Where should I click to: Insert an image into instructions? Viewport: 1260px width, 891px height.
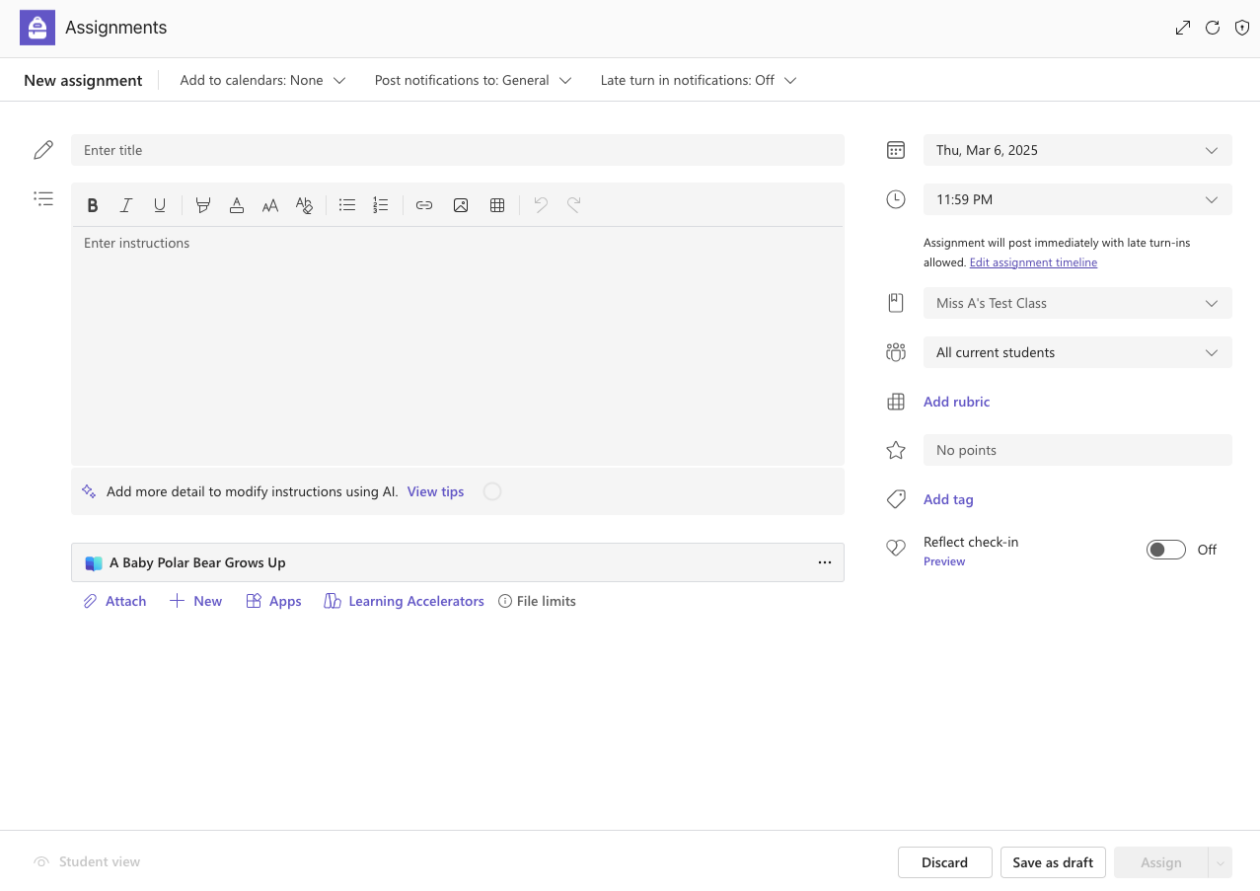[x=461, y=205]
